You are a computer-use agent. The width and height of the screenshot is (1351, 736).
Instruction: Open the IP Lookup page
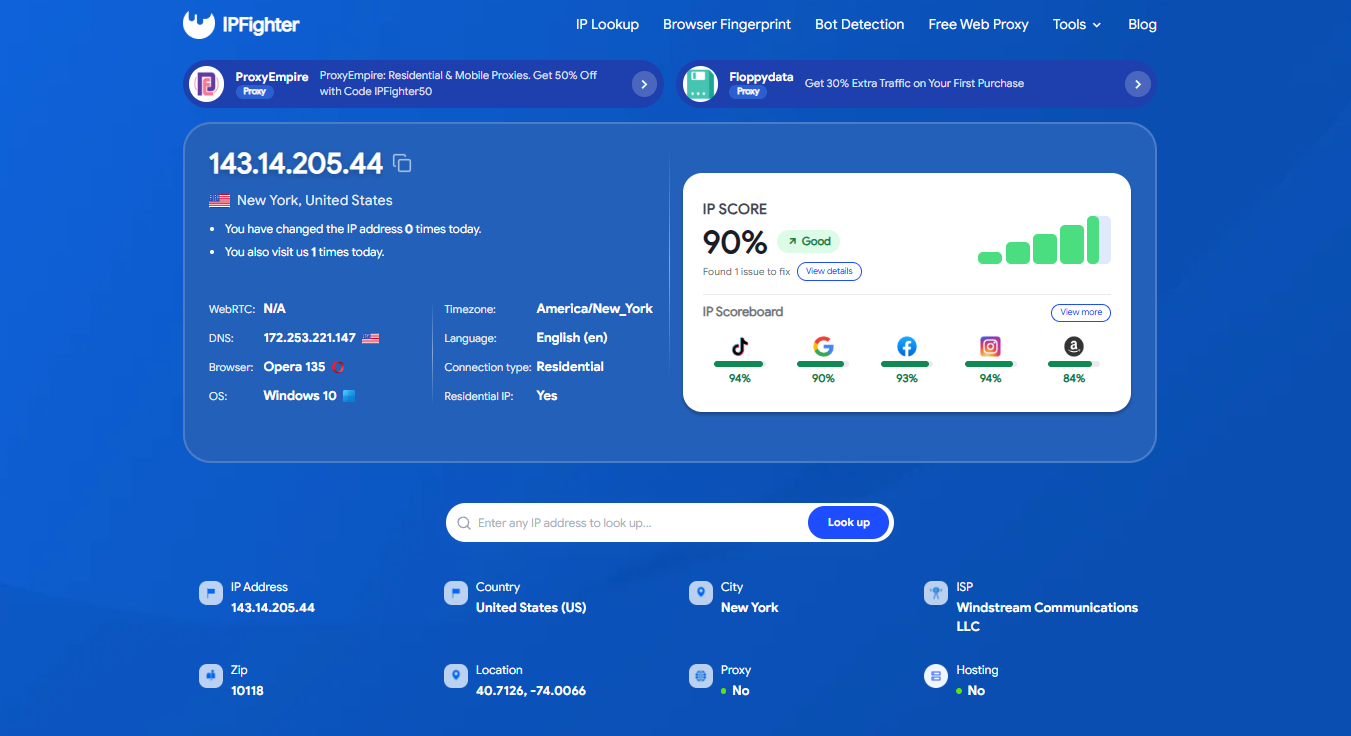point(607,24)
